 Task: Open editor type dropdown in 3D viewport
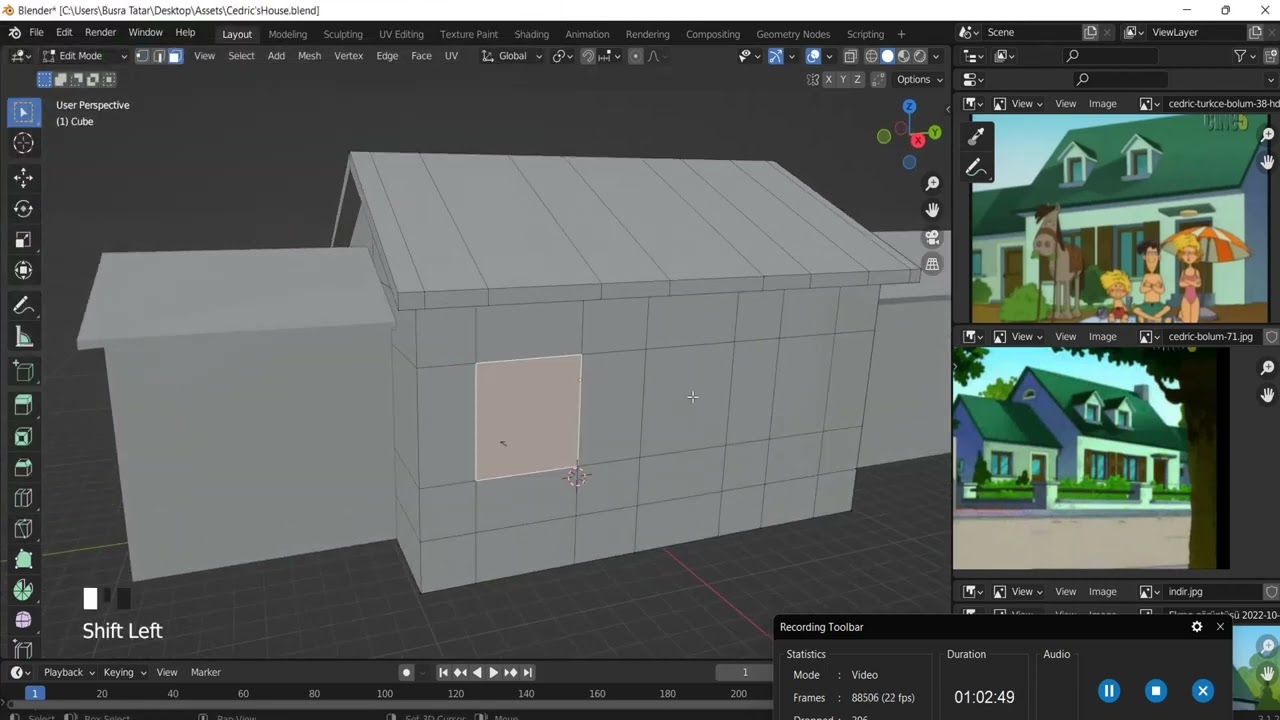pos(23,56)
